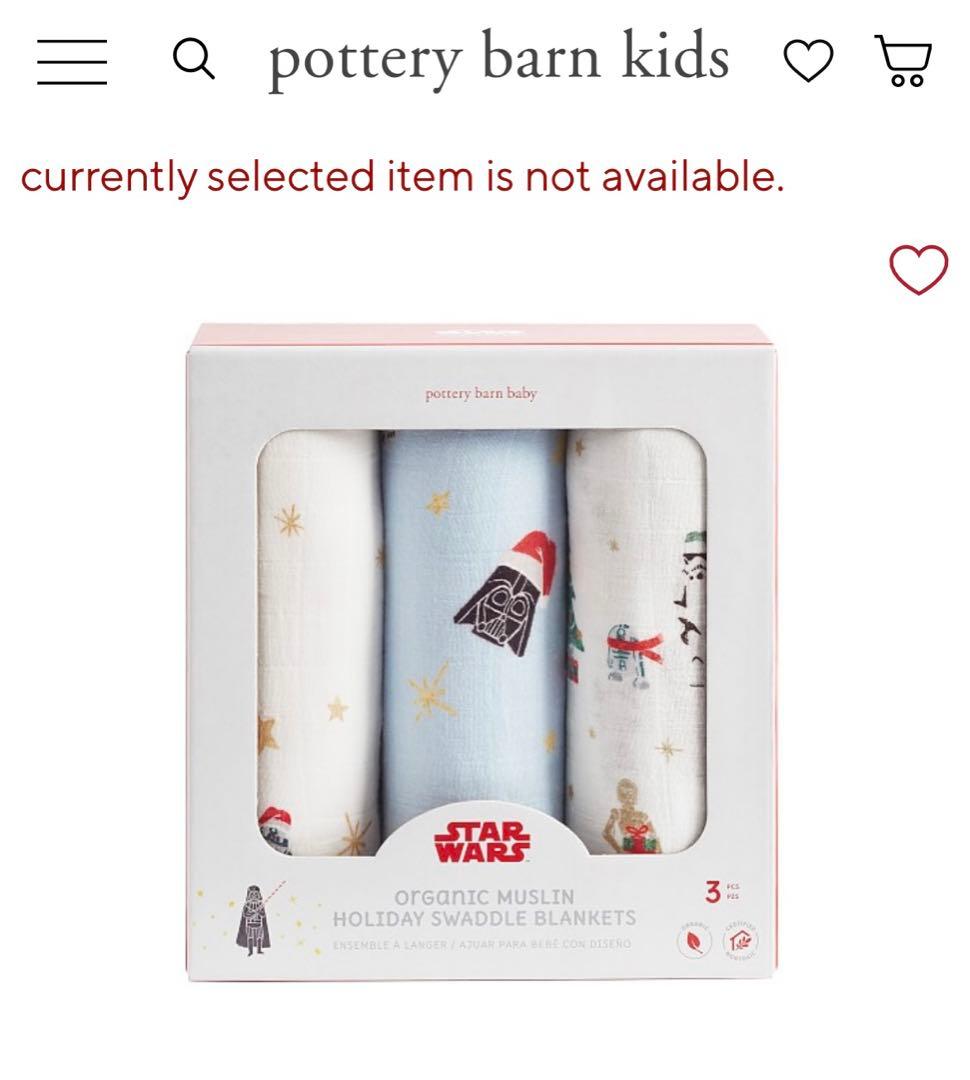
Task: Click the Santa-hat droid on the left blanket
Action: pyautogui.click(x=276, y=830)
